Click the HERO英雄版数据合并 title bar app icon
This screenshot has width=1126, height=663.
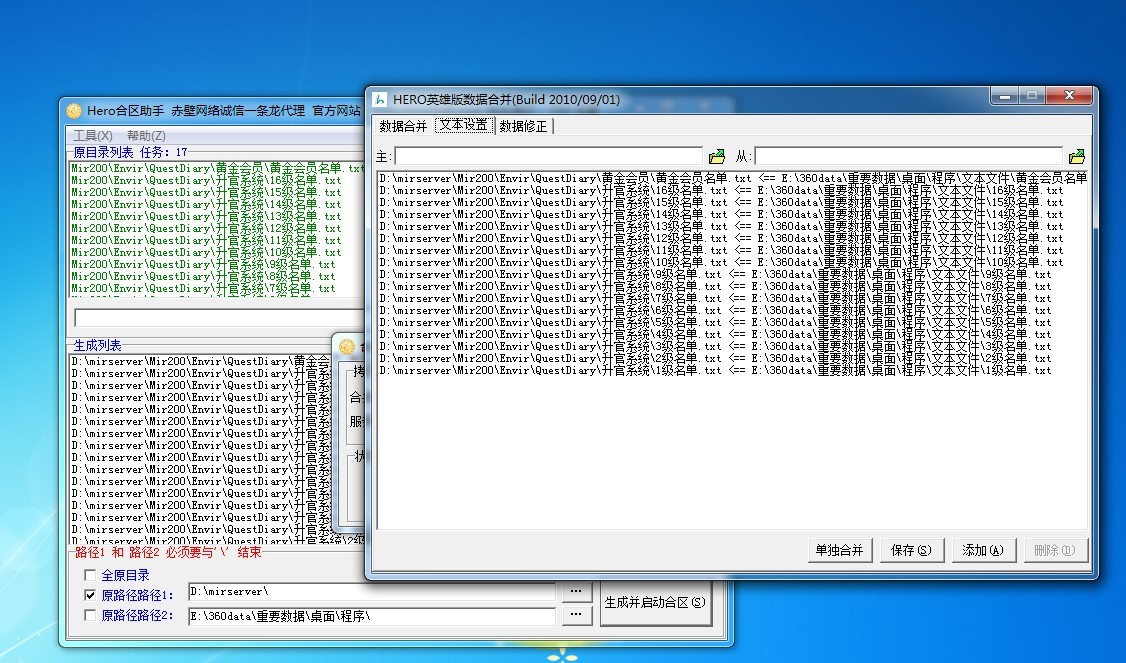point(380,100)
